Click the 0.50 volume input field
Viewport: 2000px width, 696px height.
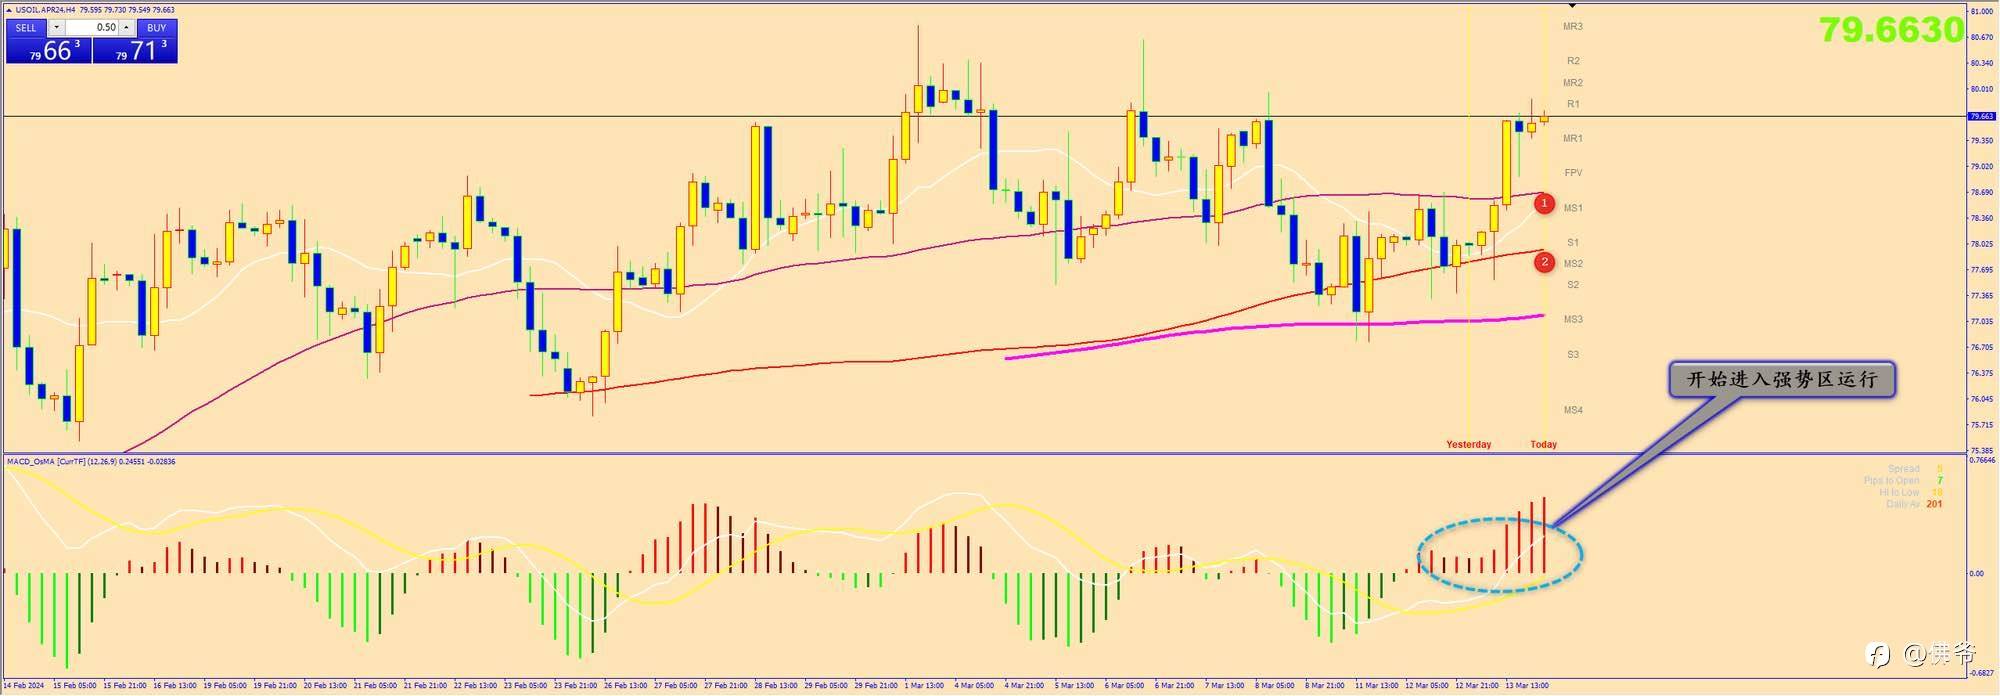tap(93, 28)
